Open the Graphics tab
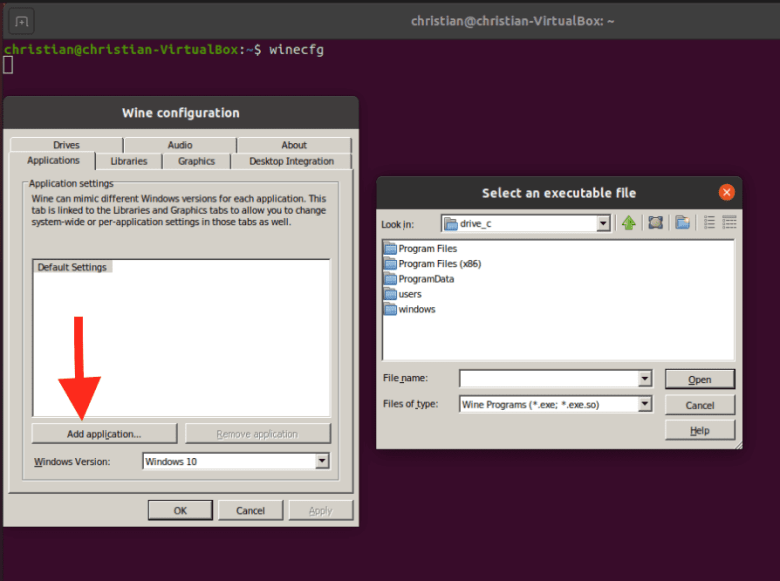The width and height of the screenshot is (780, 581). point(196,161)
